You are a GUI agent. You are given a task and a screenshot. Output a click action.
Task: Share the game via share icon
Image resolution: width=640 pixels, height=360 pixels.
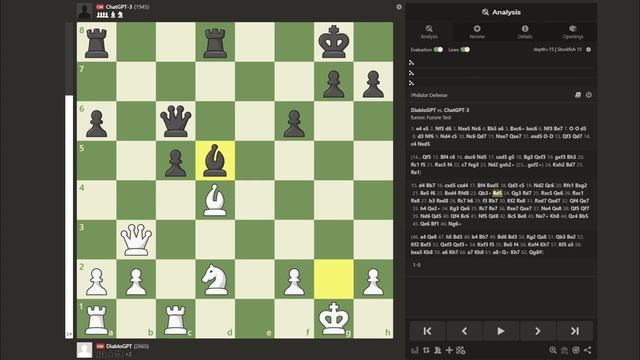[x=587, y=350]
